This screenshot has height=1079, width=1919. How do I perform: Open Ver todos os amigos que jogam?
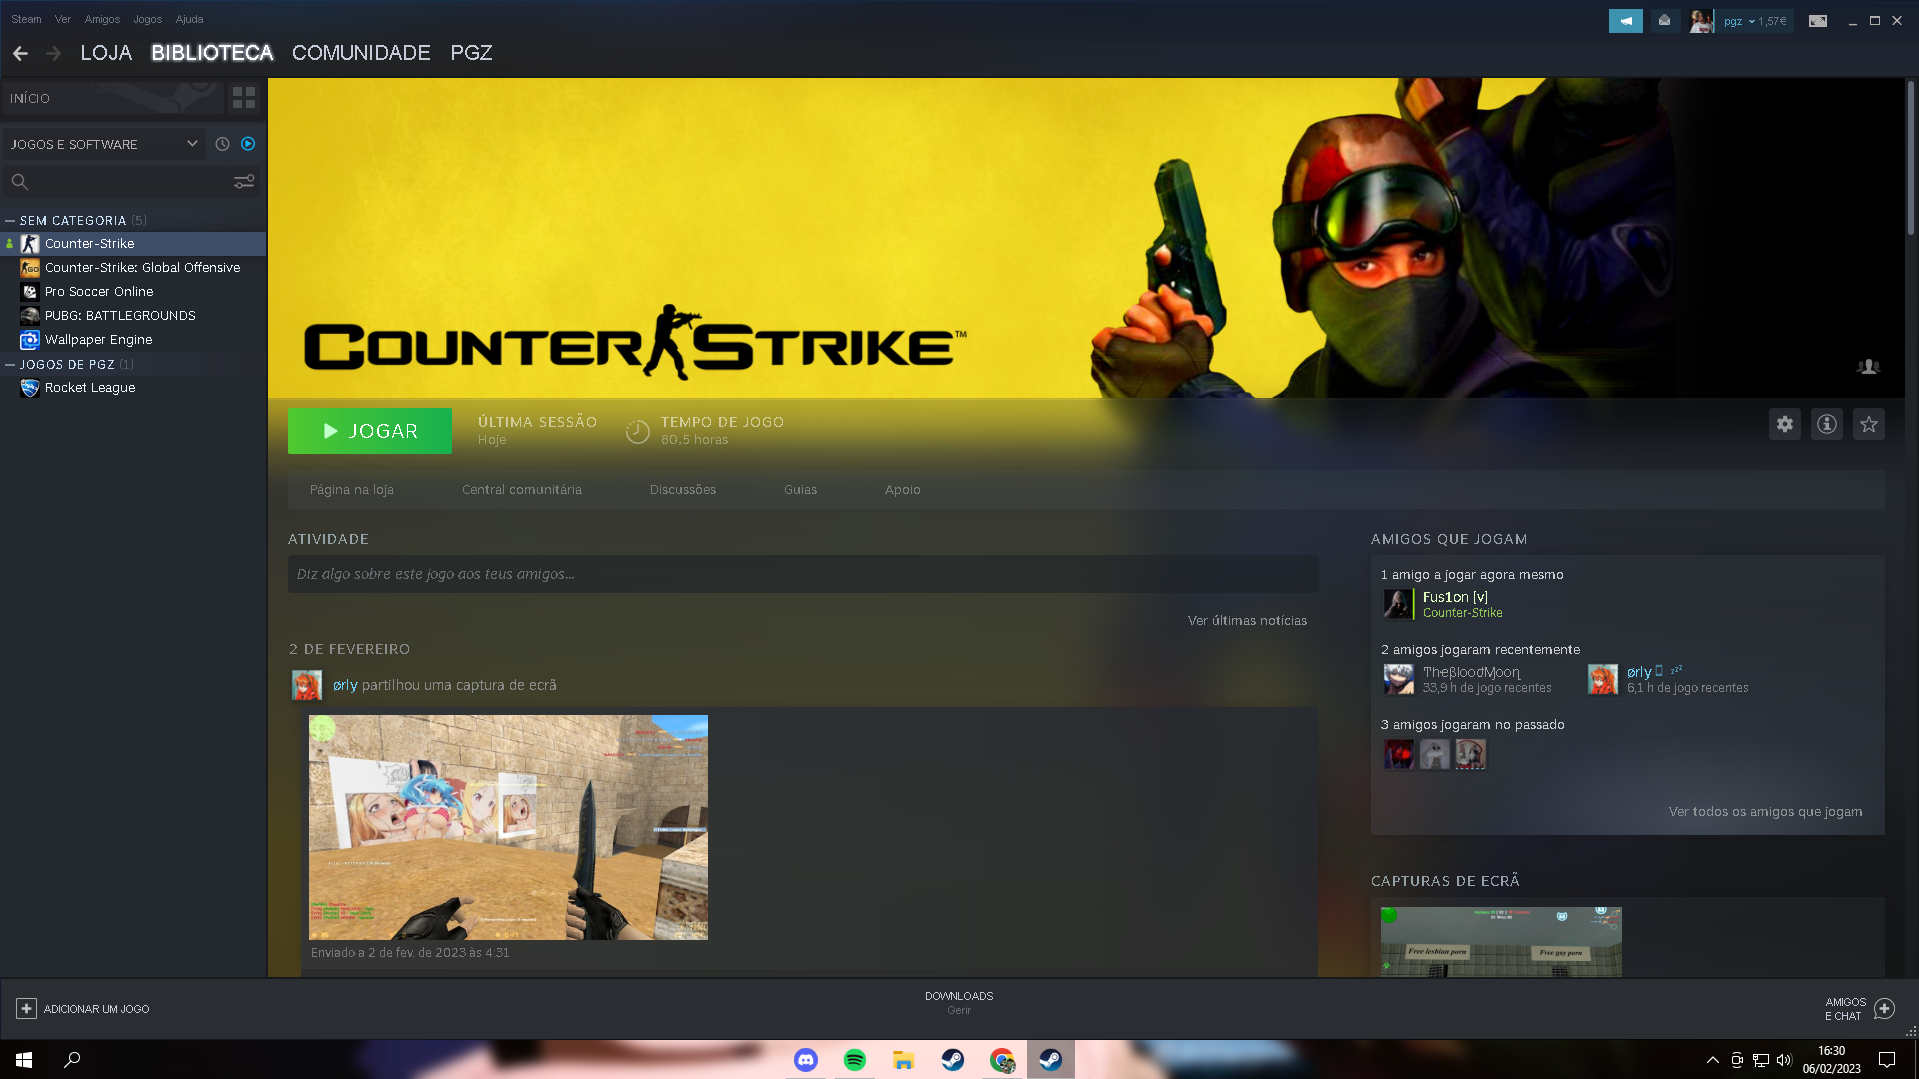tap(1765, 812)
